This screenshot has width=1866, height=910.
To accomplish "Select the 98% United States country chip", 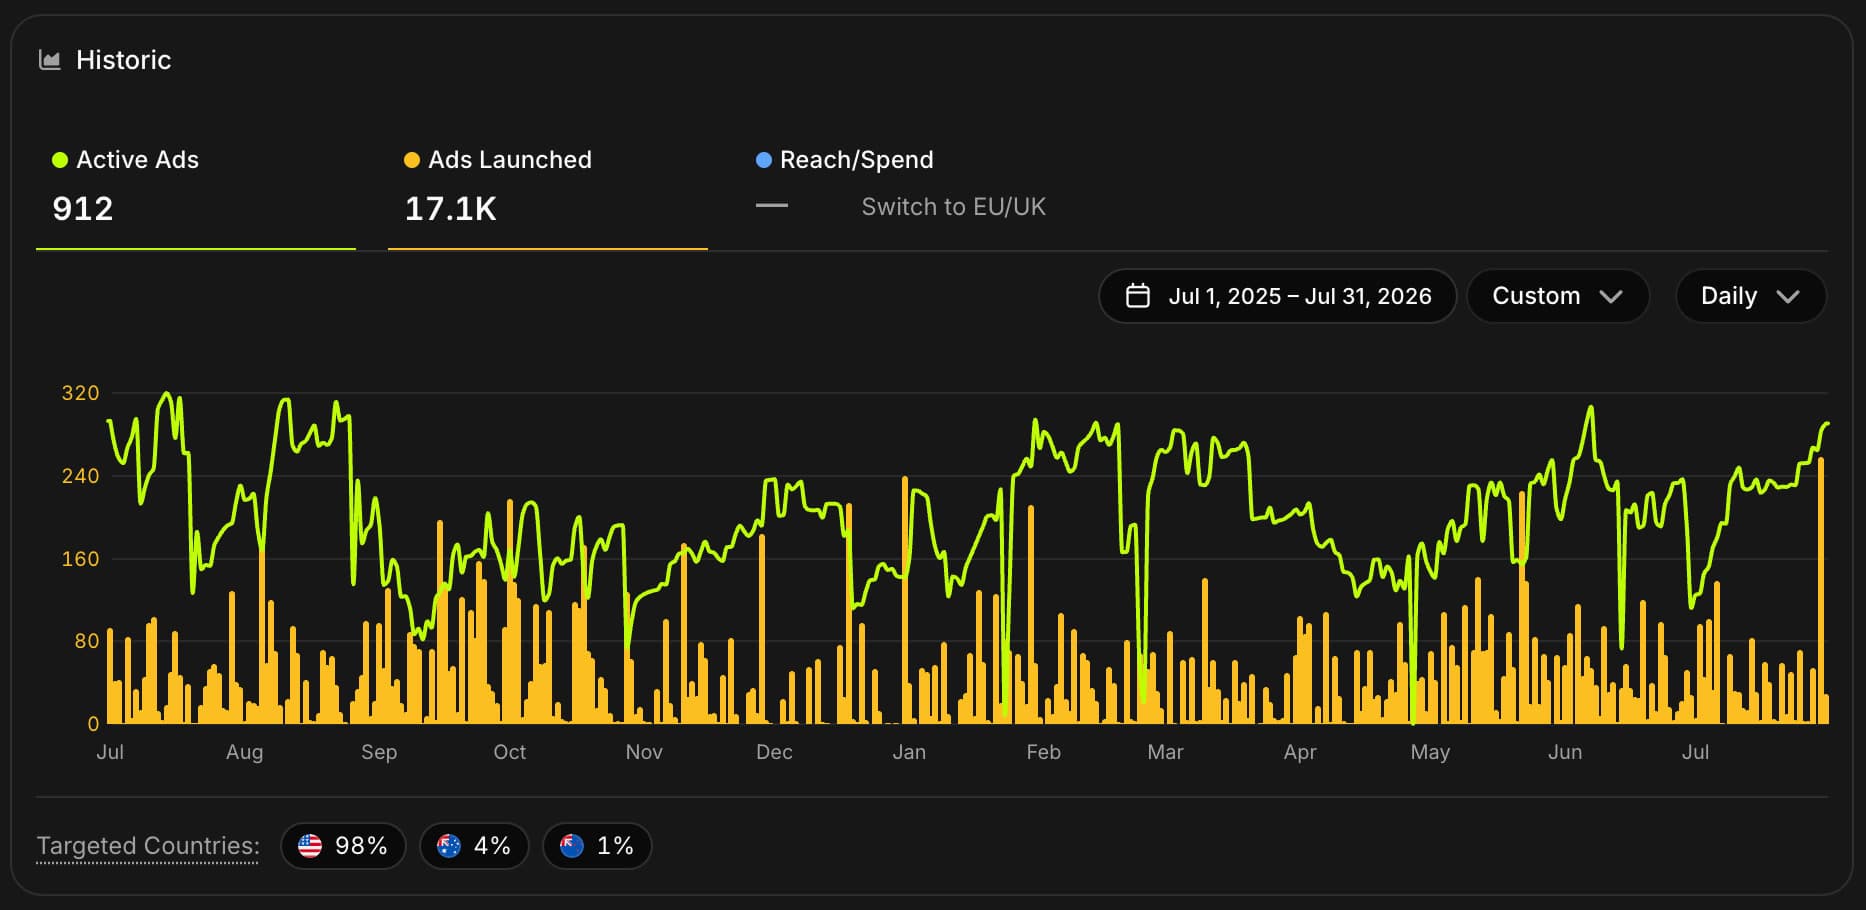I will [343, 846].
